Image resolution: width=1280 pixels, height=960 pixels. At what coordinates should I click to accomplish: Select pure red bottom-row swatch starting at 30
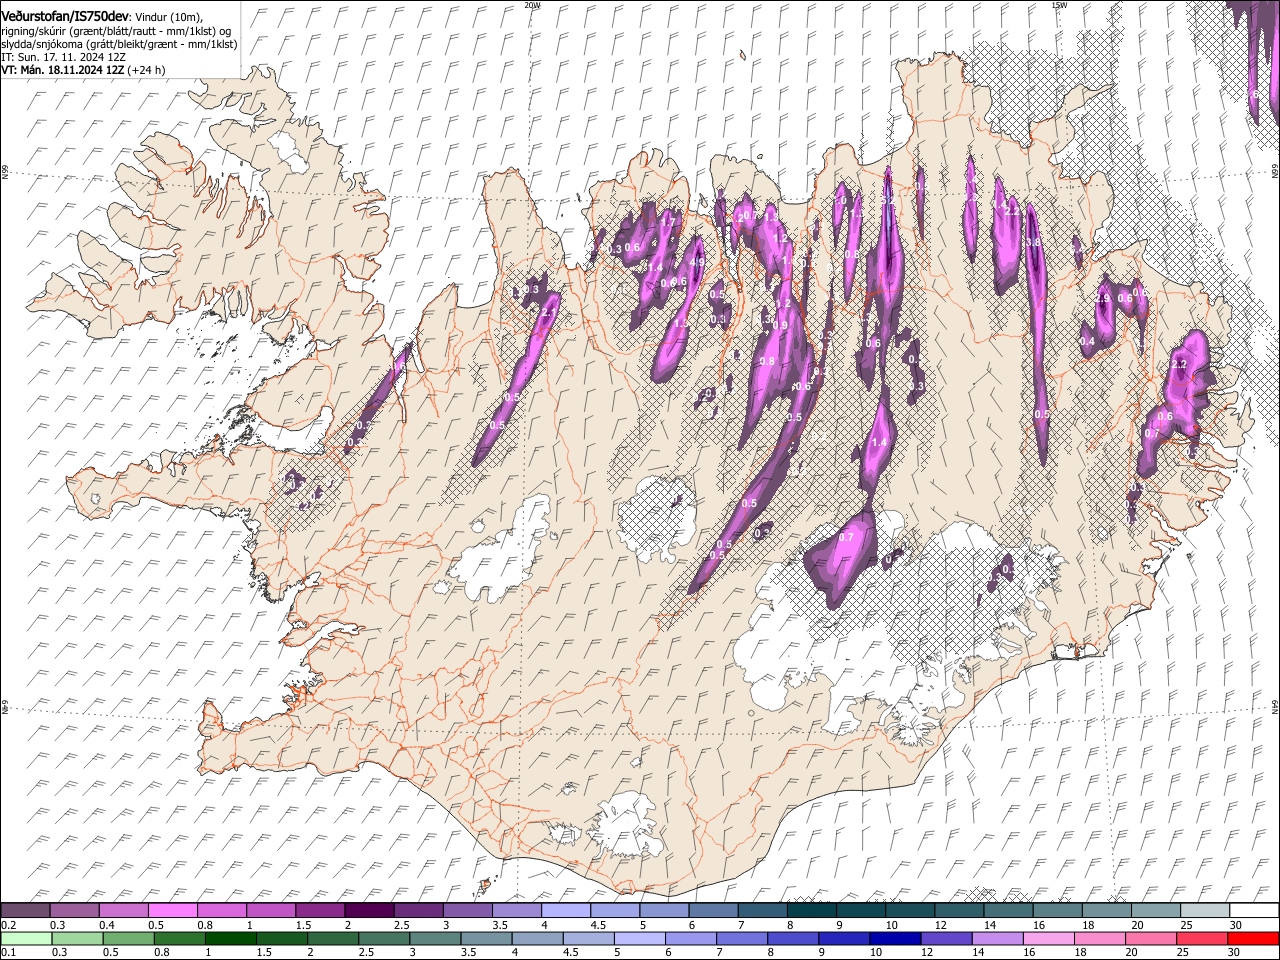point(1253,938)
